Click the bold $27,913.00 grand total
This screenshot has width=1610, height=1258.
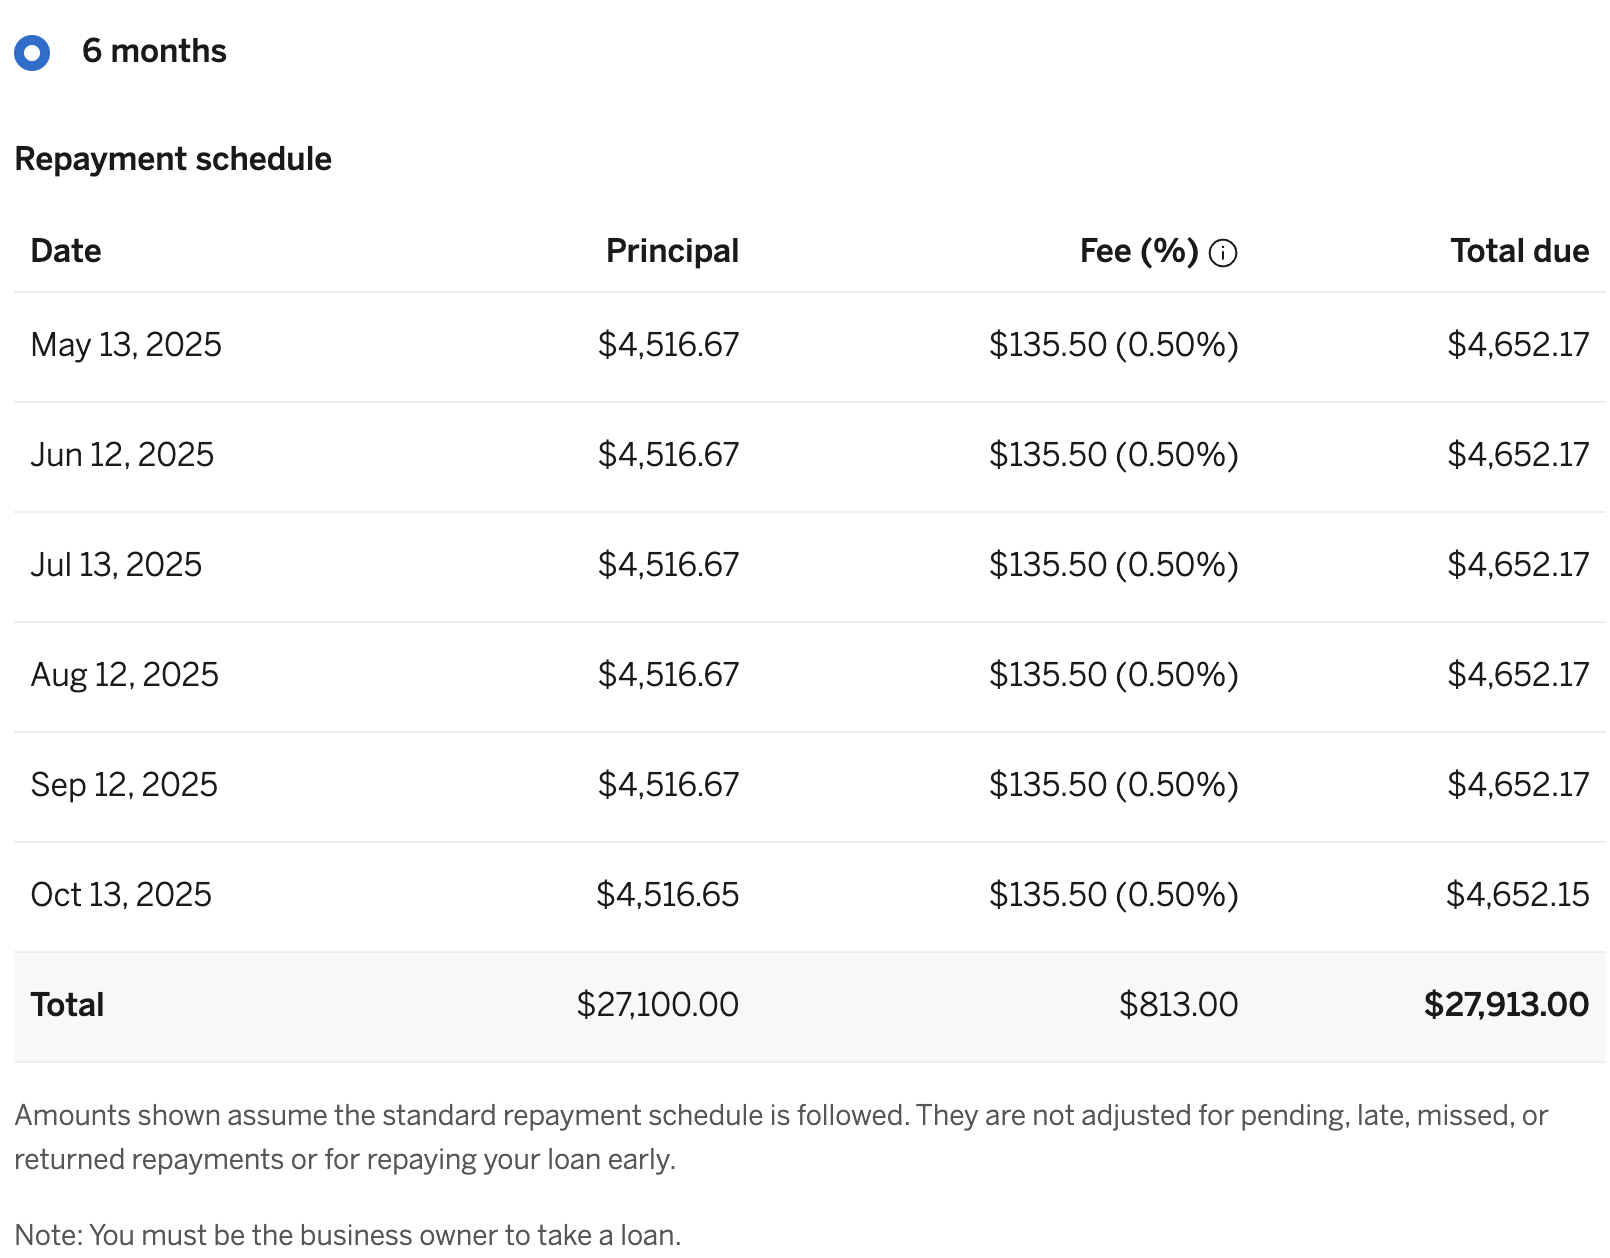tap(1506, 1005)
